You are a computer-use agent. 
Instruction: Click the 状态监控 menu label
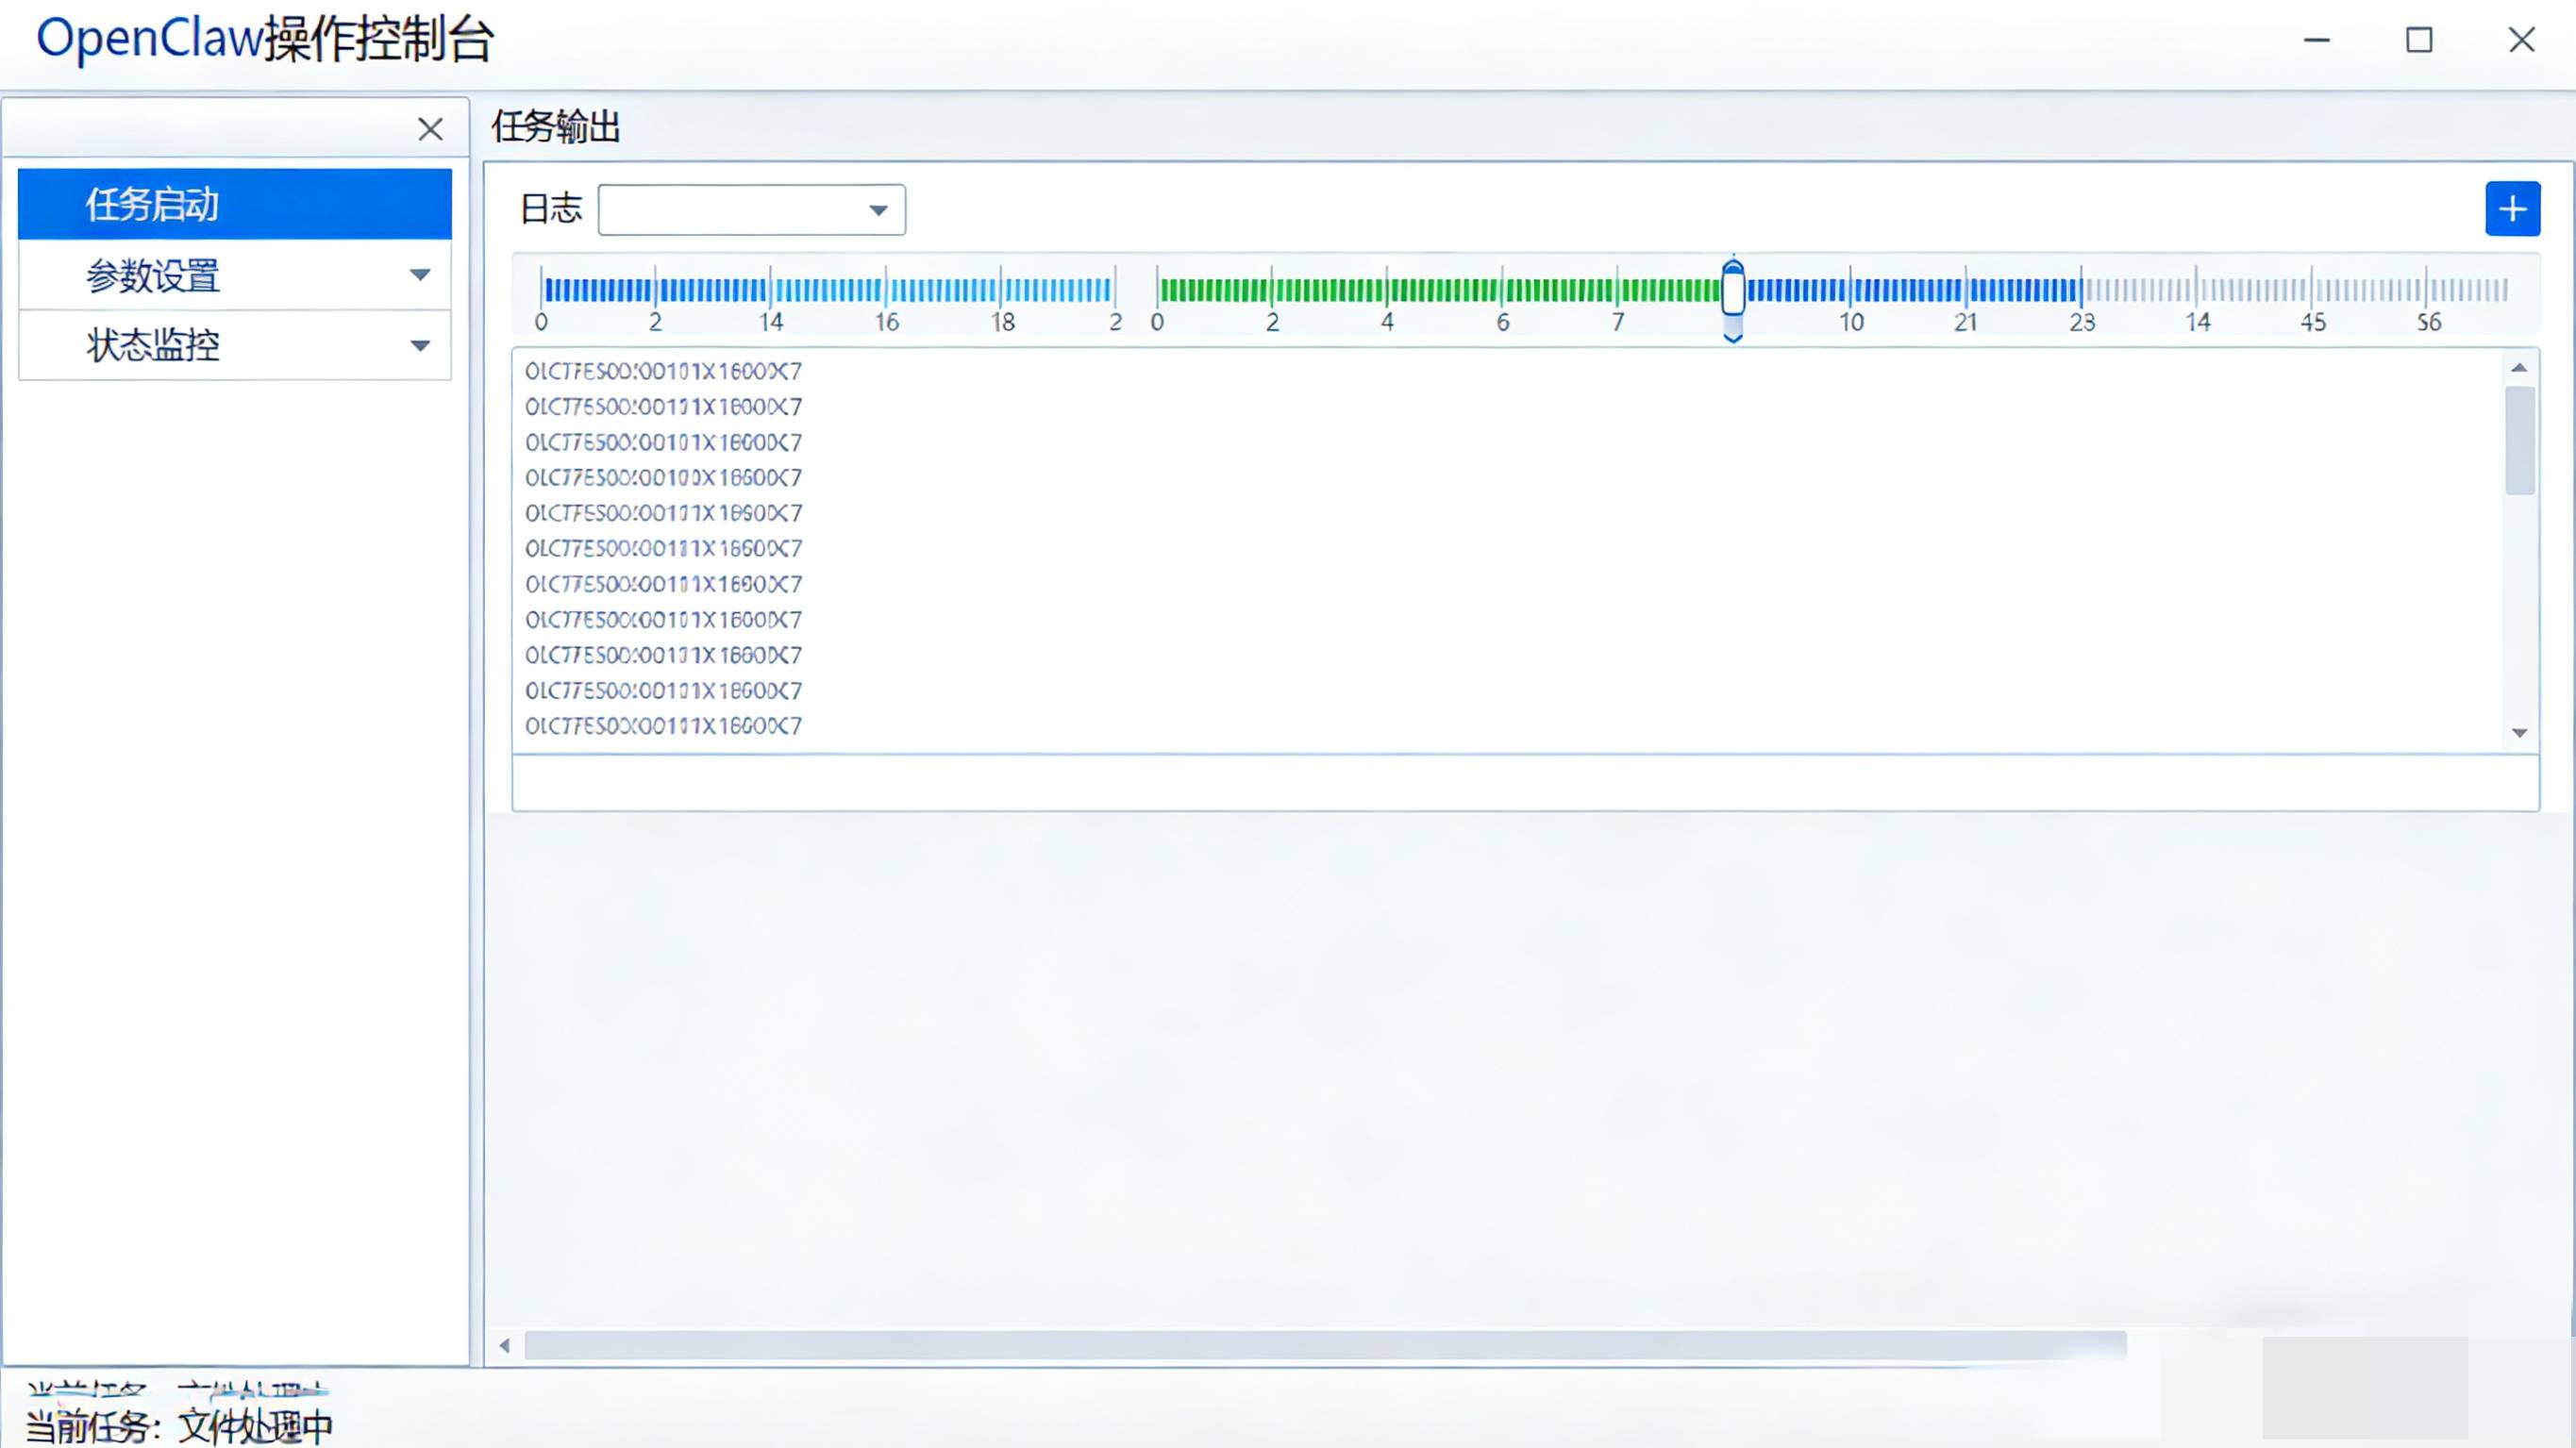click(x=152, y=346)
